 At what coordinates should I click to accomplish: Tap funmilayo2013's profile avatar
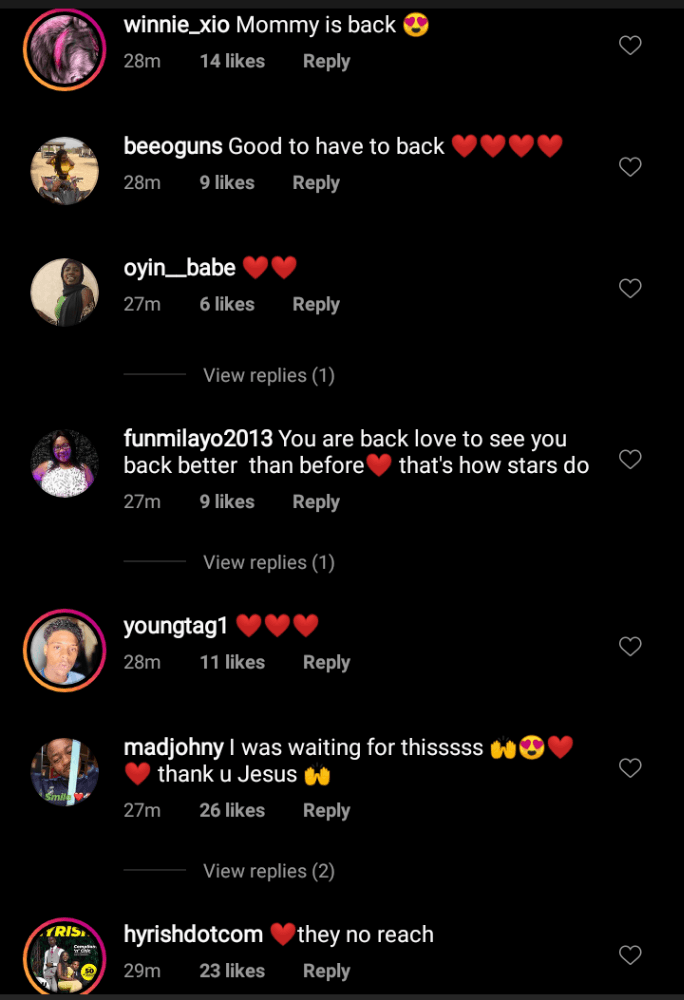(x=64, y=463)
